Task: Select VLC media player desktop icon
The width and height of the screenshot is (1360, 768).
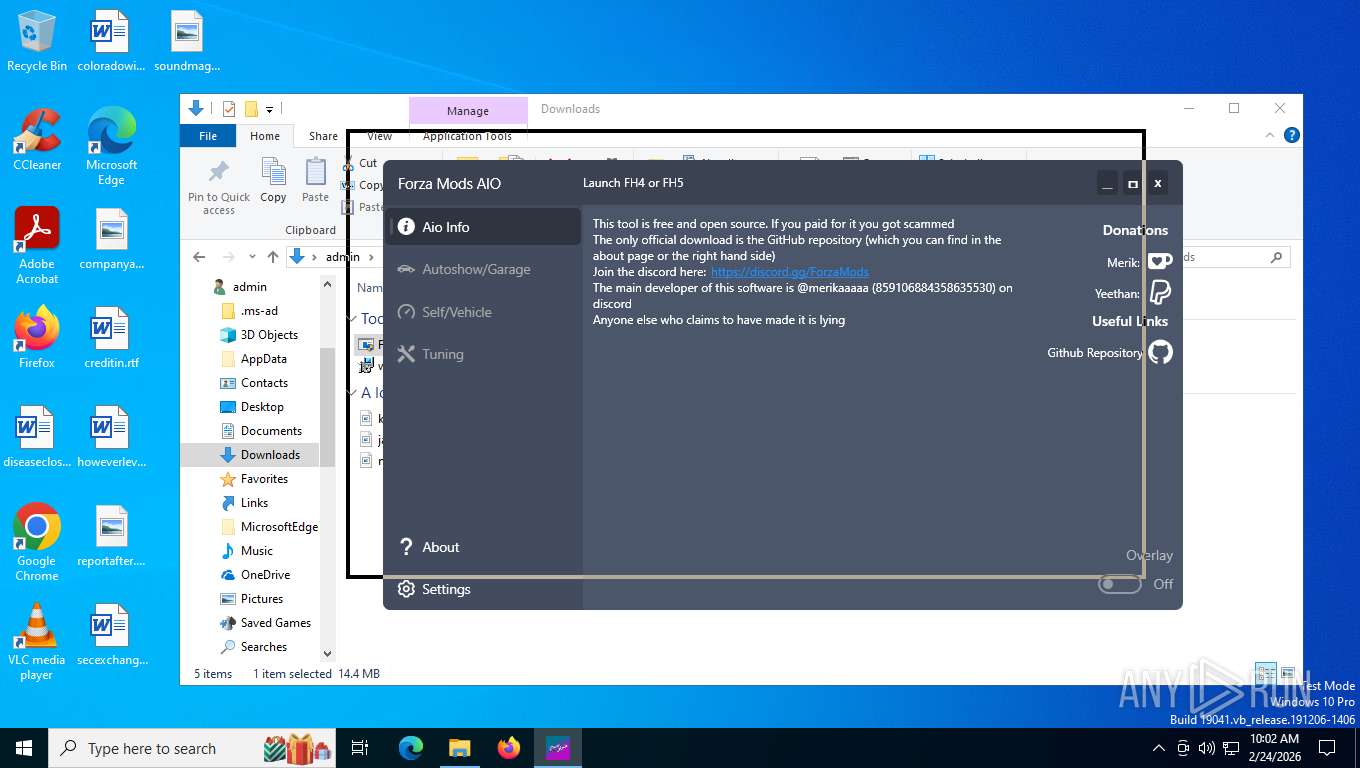Action: 37,641
